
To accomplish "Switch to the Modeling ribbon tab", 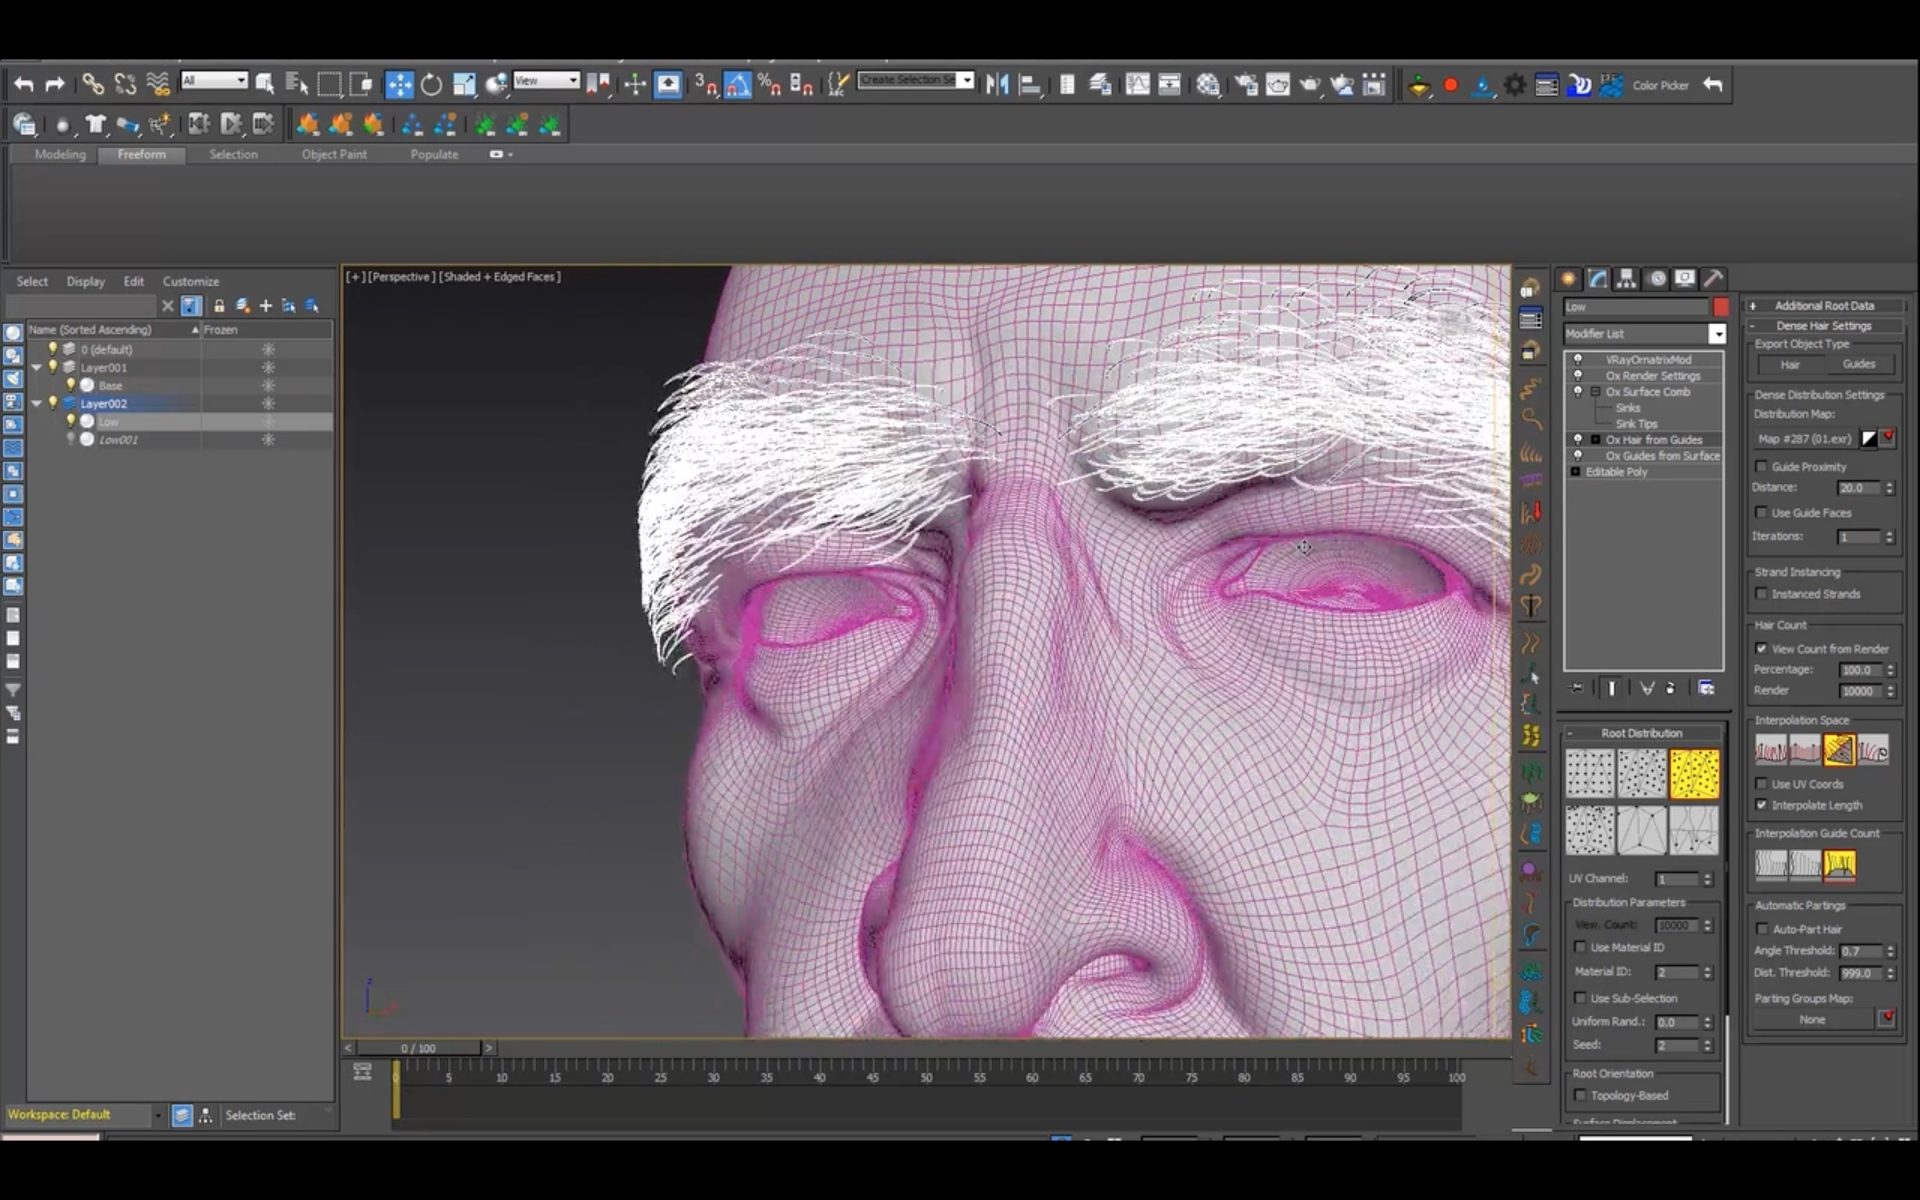I will (x=60, y=155).
